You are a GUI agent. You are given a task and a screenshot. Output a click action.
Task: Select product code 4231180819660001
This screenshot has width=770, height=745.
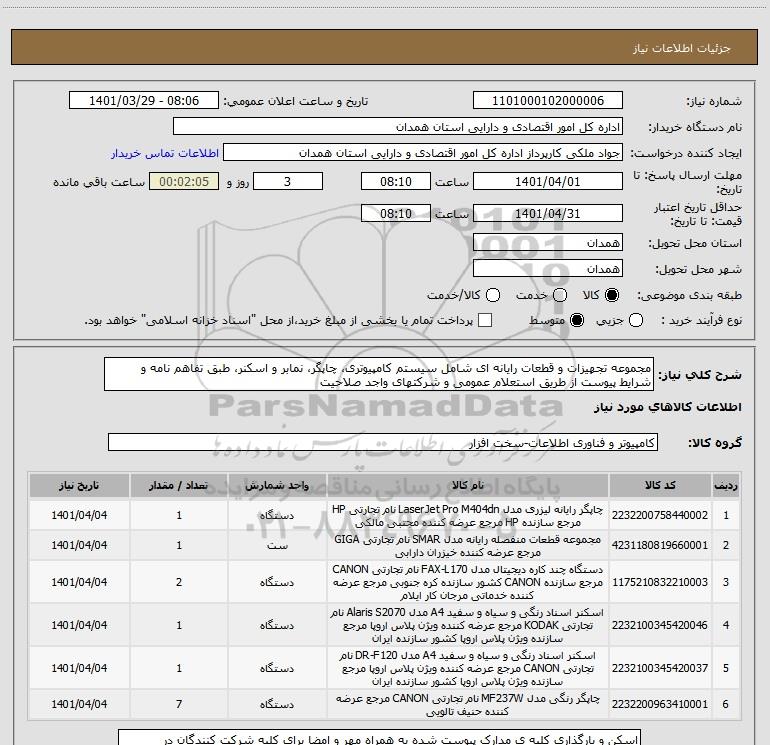[660, 545]
